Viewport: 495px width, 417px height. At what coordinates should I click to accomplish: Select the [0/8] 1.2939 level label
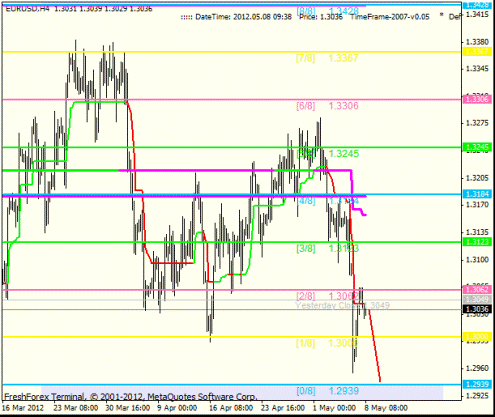point(328,391)
